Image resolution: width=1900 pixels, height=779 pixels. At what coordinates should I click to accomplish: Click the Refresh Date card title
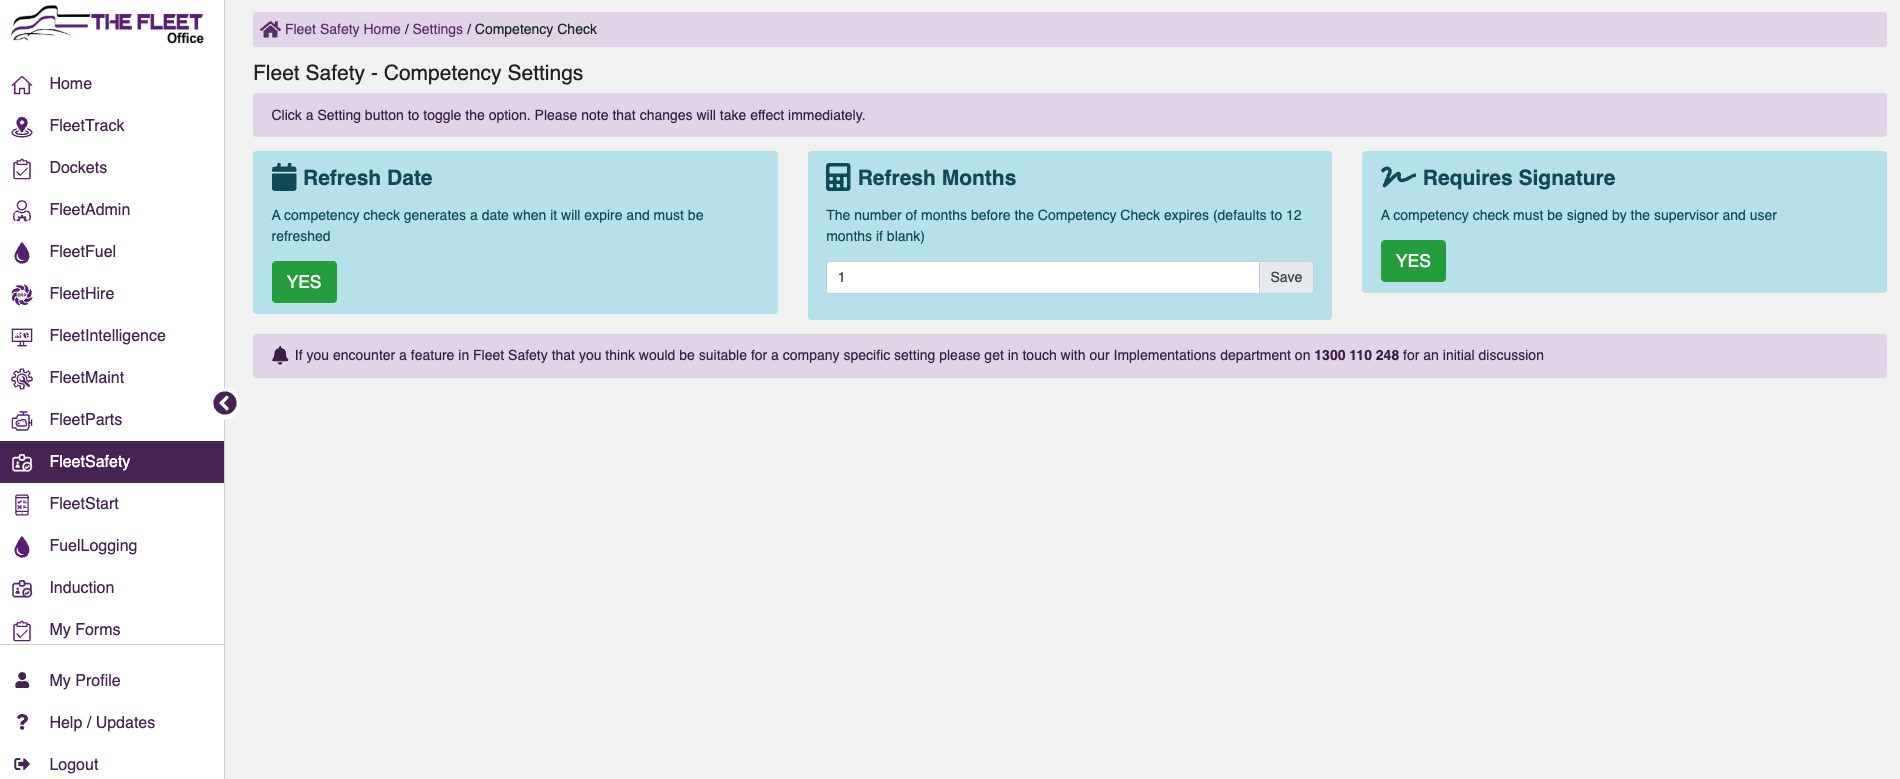tap(368, 178)
